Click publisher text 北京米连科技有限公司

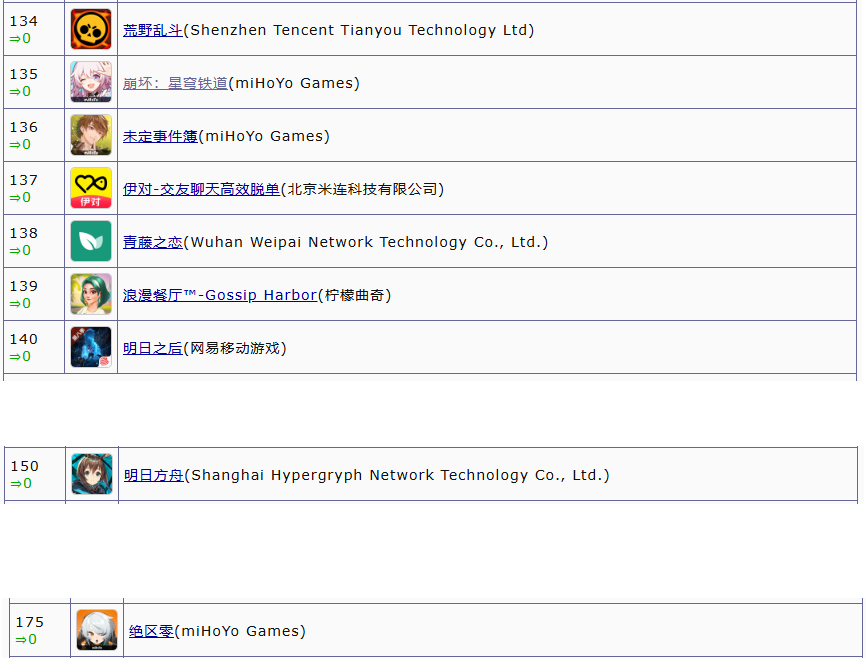[x=362, y=189]
